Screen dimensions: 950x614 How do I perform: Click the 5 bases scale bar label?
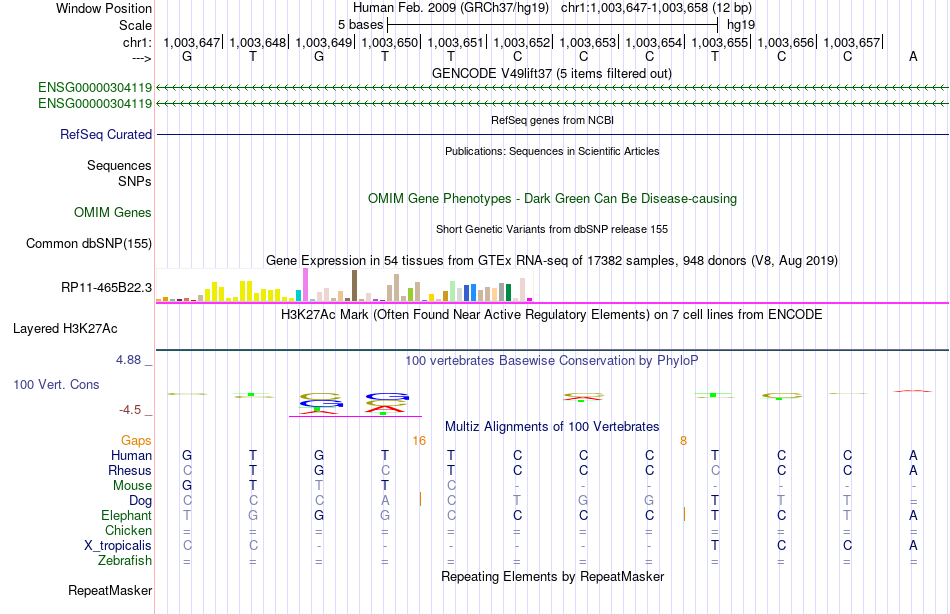[x=360, y=25]
